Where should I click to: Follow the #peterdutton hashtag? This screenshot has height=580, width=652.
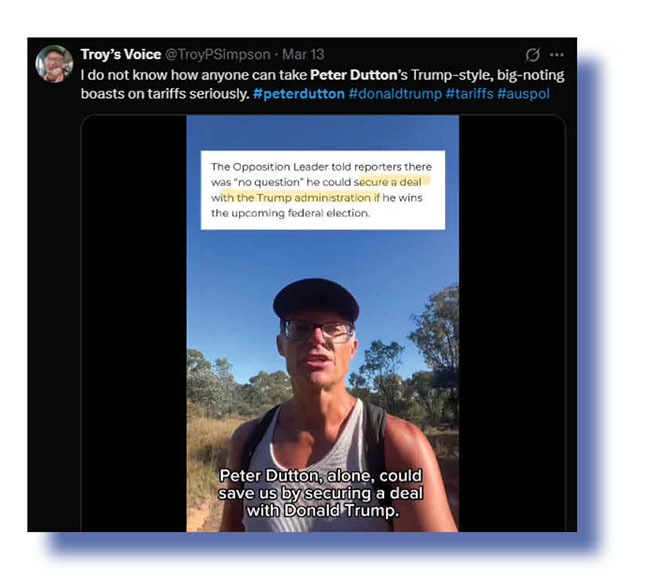pyautogui.click(x=299, y=94)
